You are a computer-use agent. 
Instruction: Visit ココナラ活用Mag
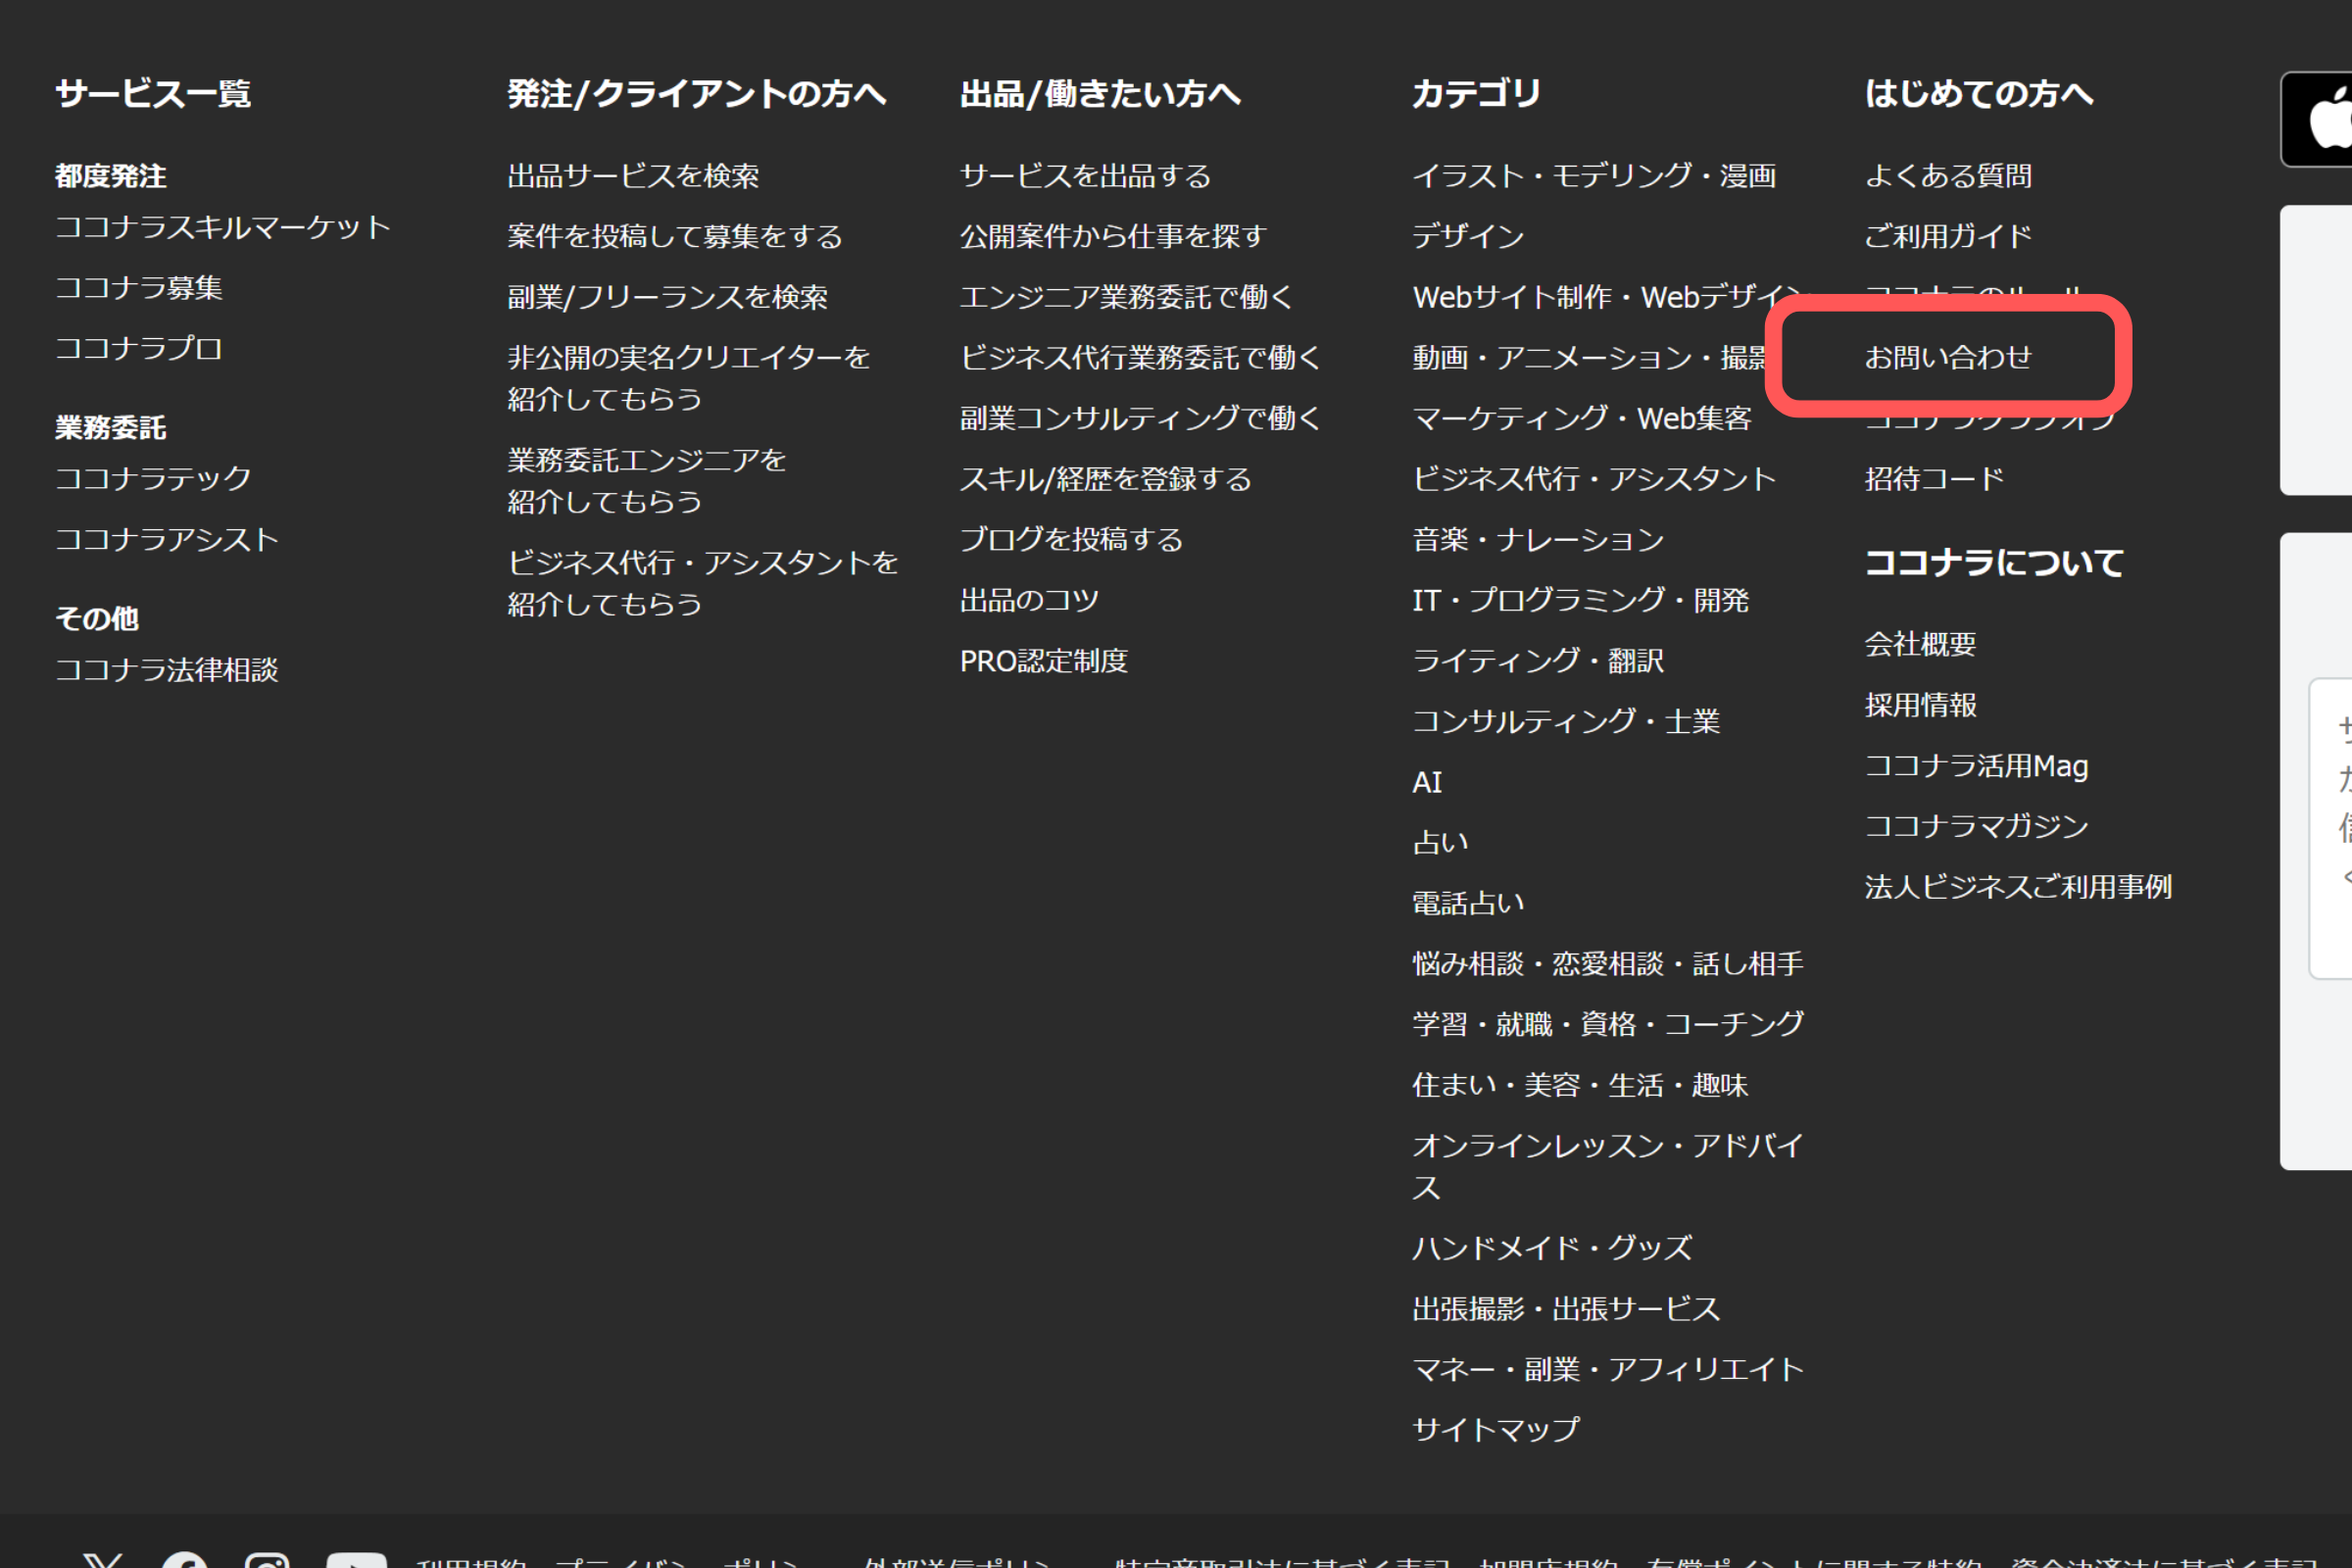pyautogui.click(x=1976, y=766)
